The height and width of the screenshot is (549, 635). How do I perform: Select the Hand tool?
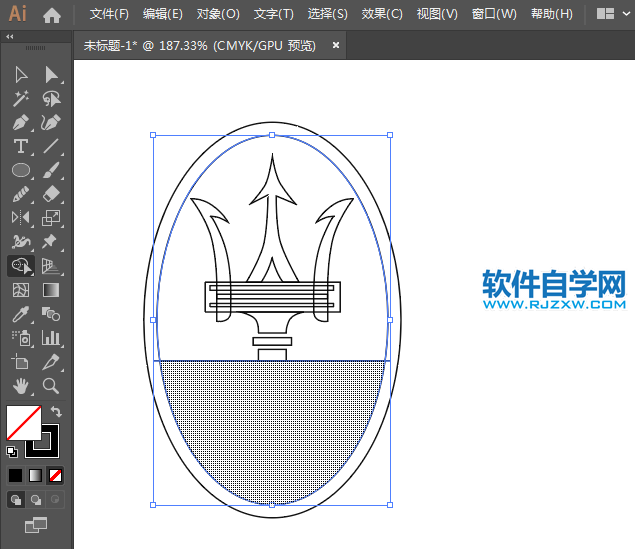(21, 386)
